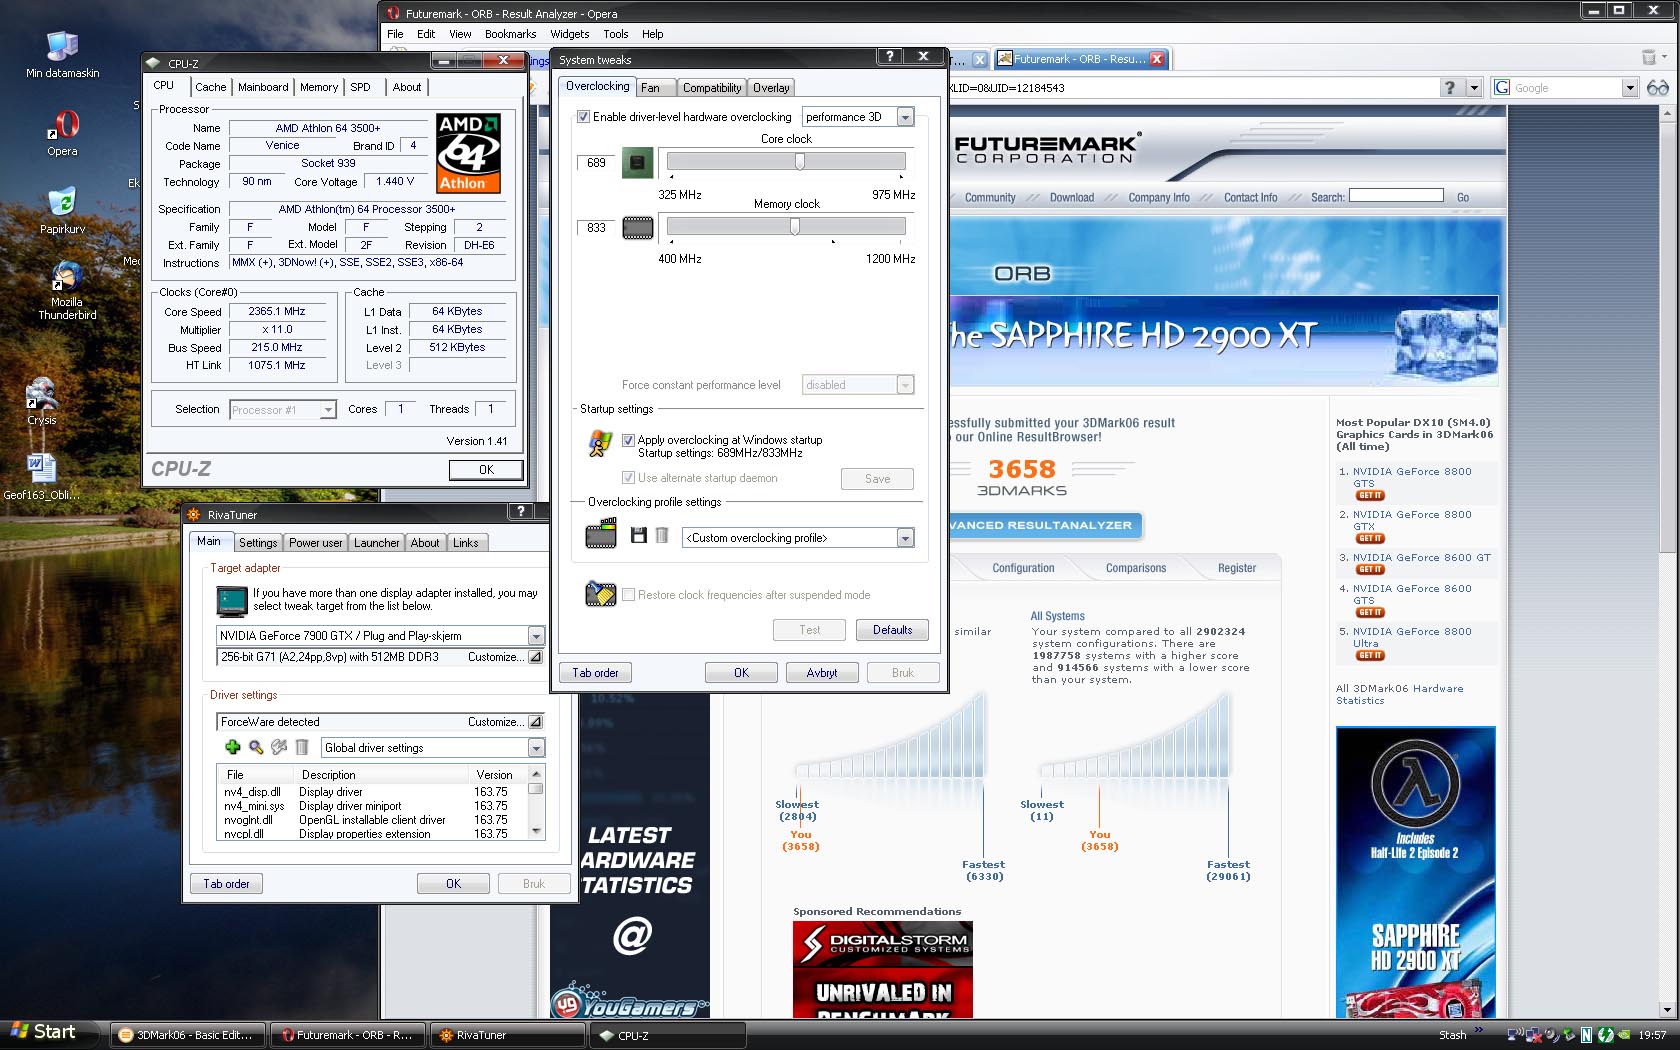Image resolution: width=1680 pixels, height=1050 pixels.
Task: Click Tab order button in RivaTuner window
Action: point(226,884)
